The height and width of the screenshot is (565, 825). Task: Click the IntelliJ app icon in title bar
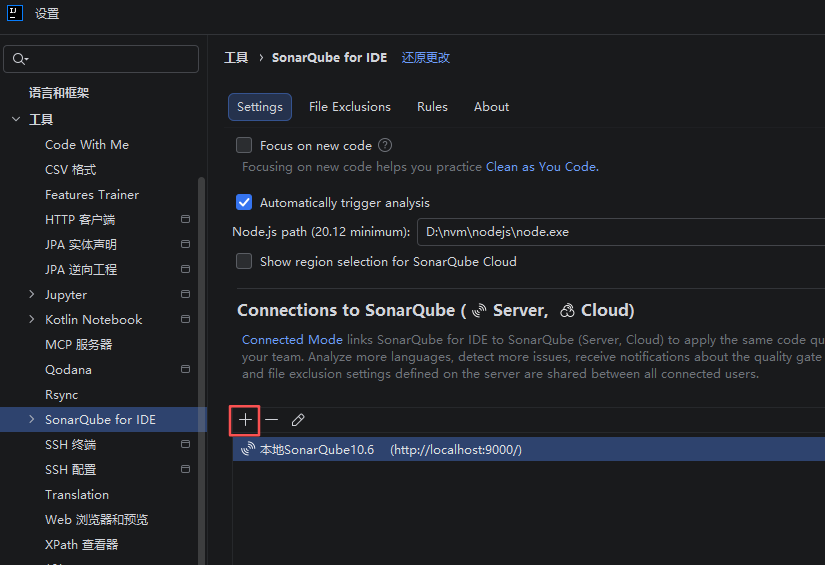15,13
